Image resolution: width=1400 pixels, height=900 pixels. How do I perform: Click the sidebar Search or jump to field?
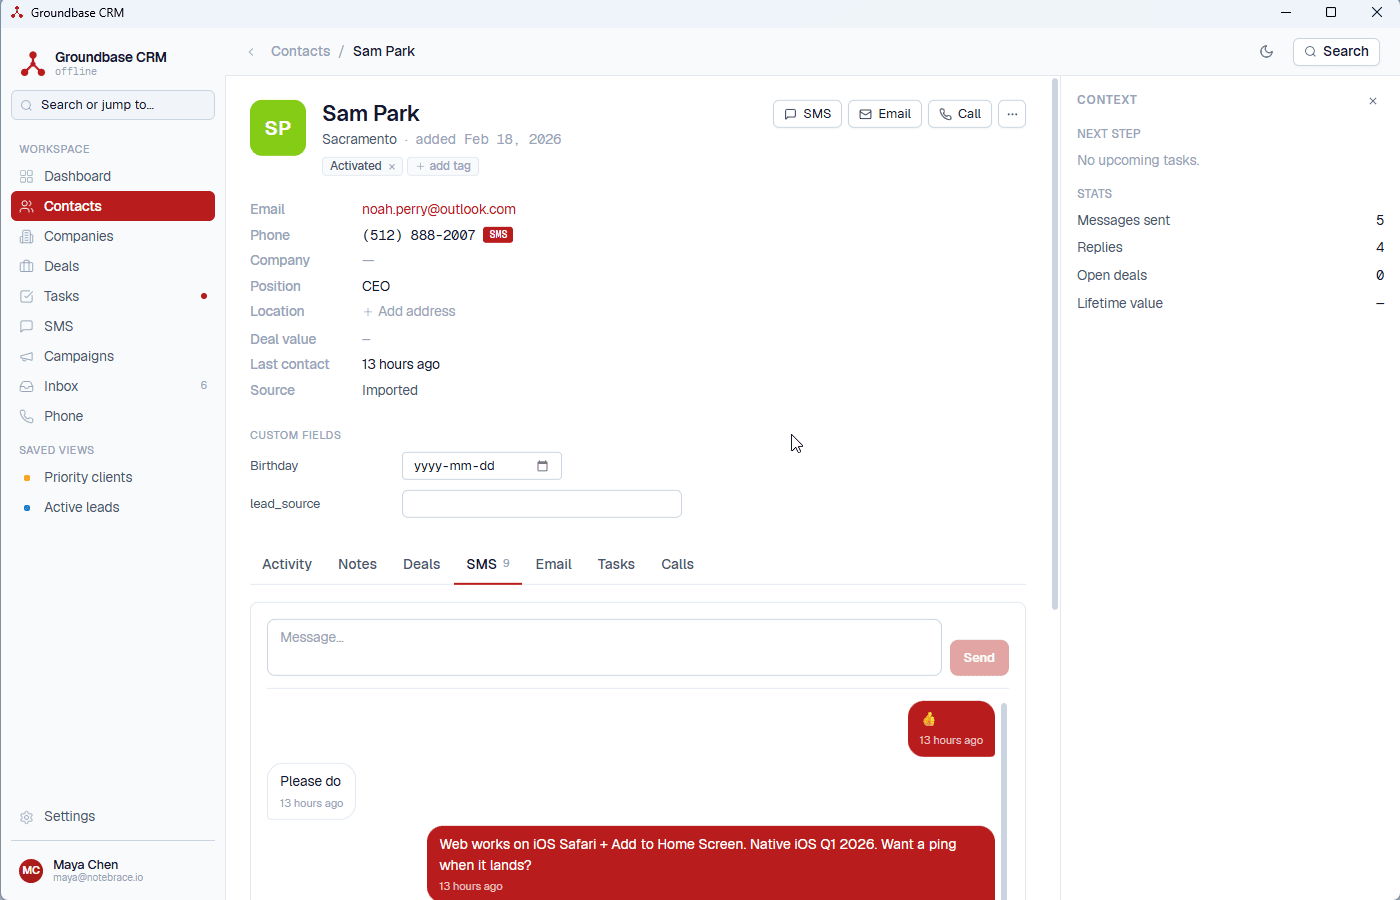pyautogui.click(x=113, y=105)
